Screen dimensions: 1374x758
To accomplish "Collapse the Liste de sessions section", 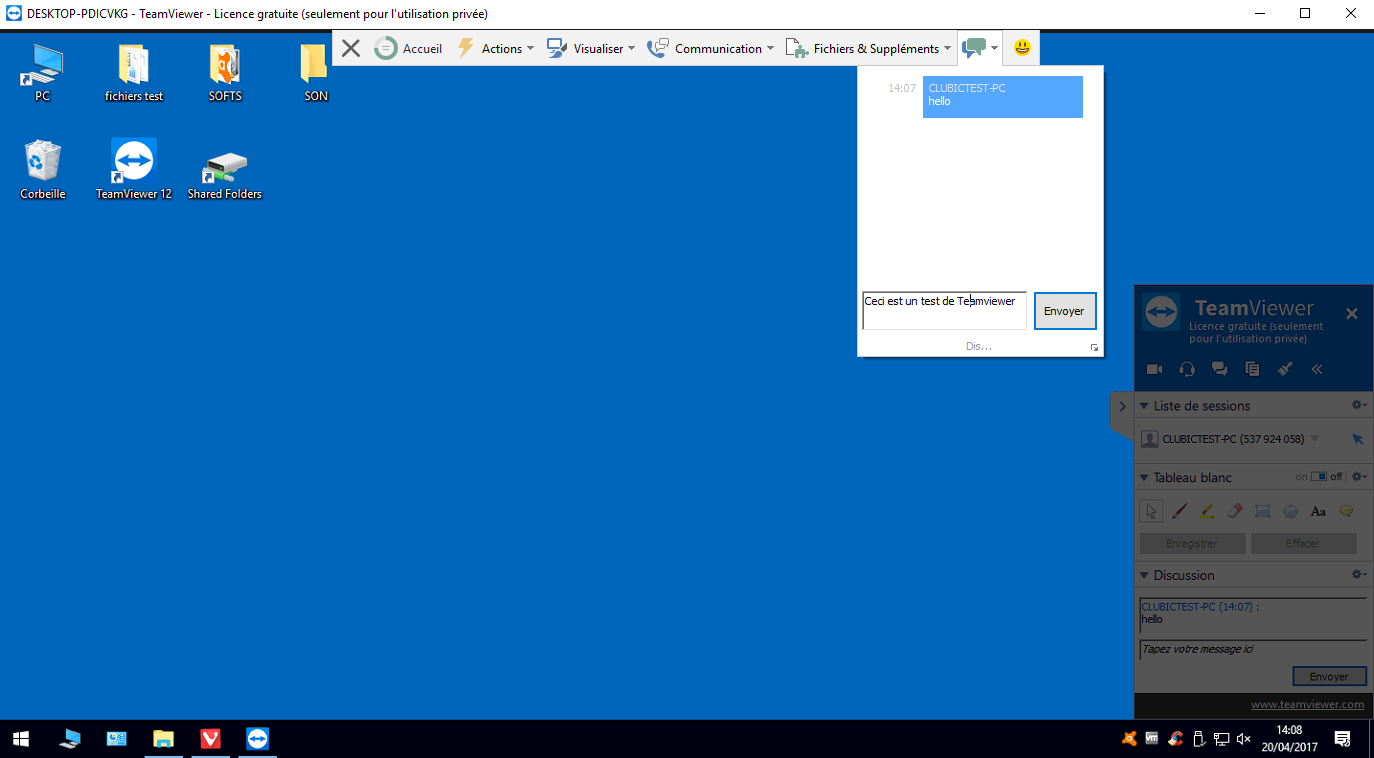I will [x=1145, y=406].
